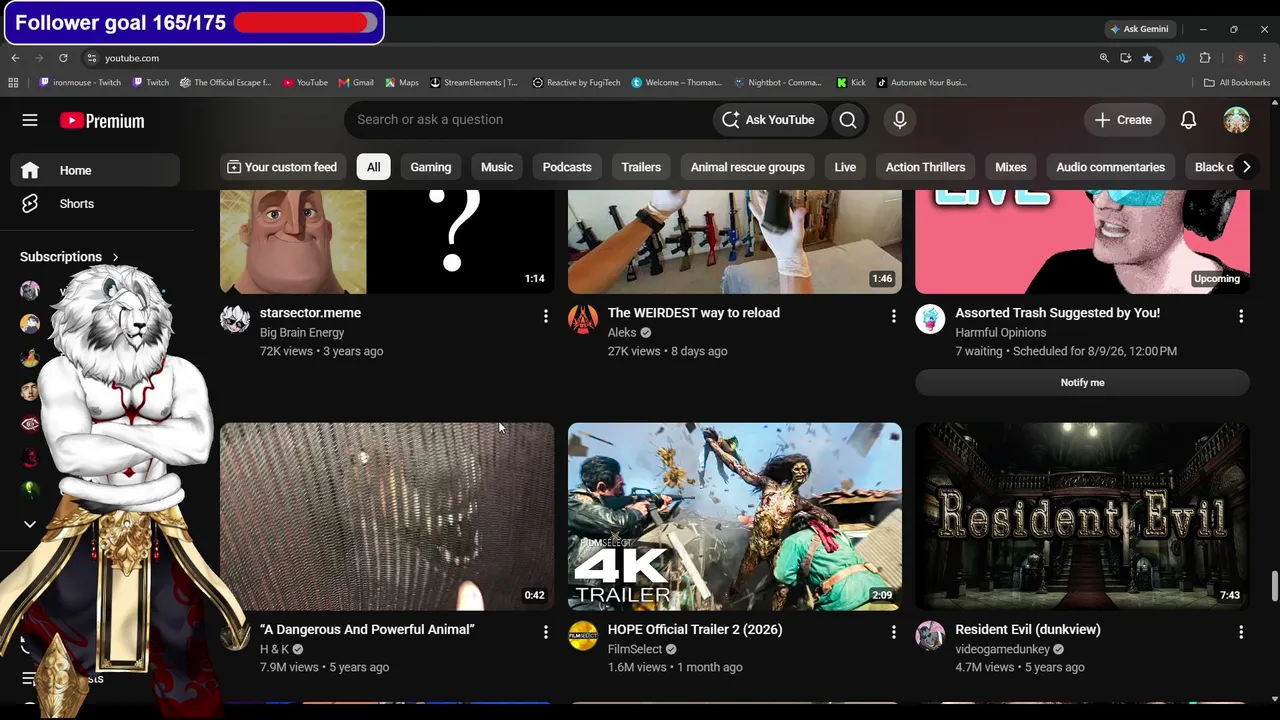Open the Nightbot bookmark
This screenshot has width=1280, height=720.
pos(778,83)
